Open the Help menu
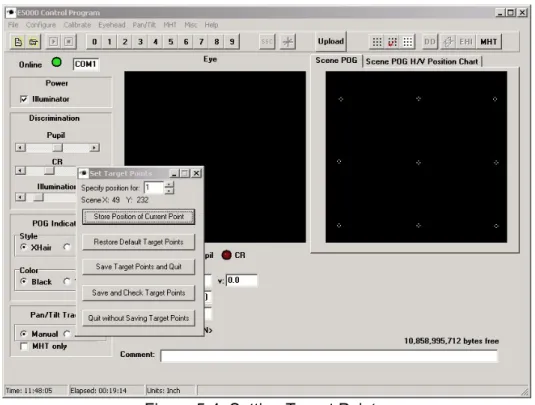The width and height of the screenshot is (535, 405). pos(211,25)
